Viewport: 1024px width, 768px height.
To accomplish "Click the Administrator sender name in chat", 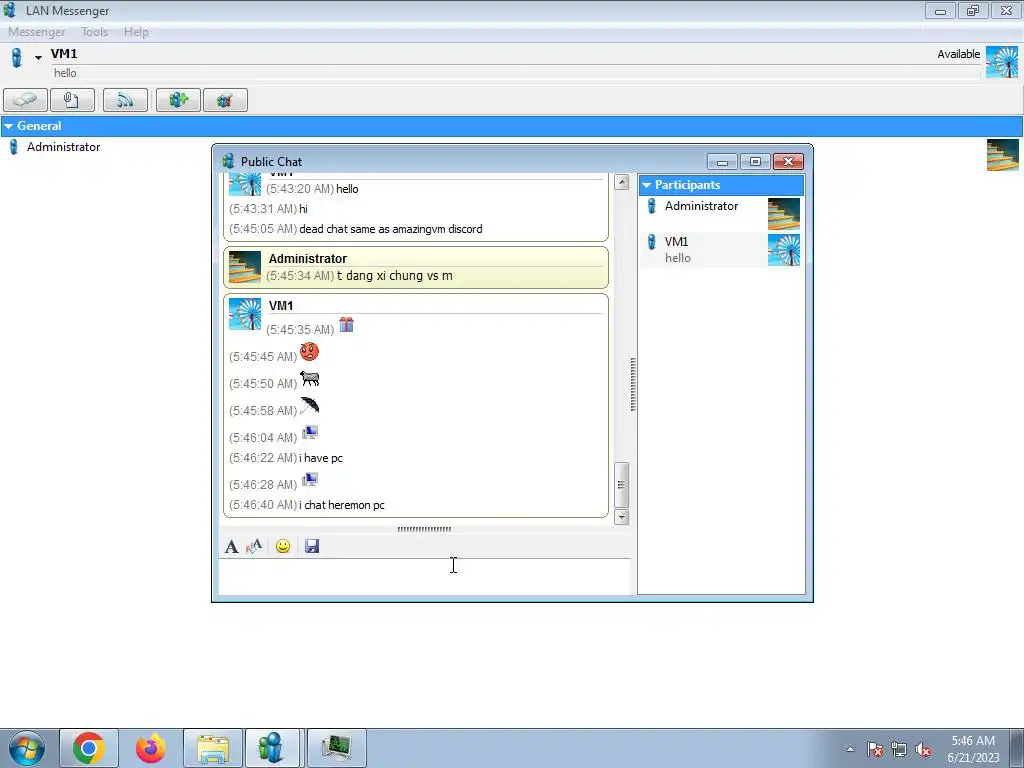I will (308, 259).
